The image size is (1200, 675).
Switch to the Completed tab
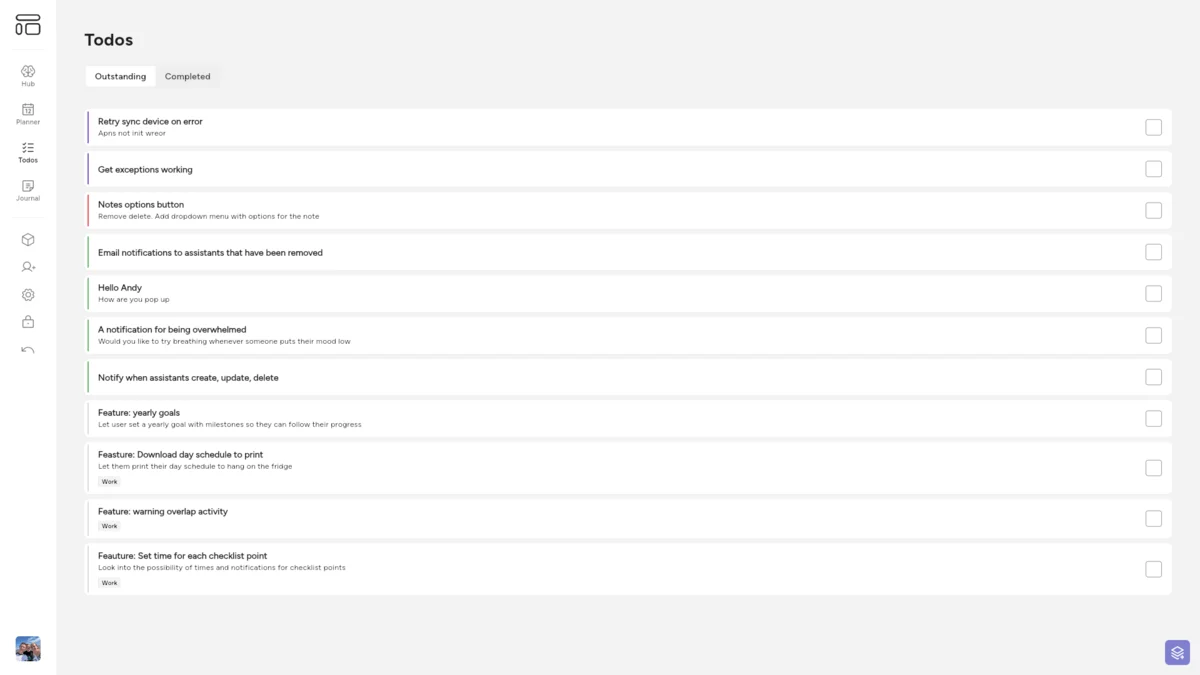[187, 76]
